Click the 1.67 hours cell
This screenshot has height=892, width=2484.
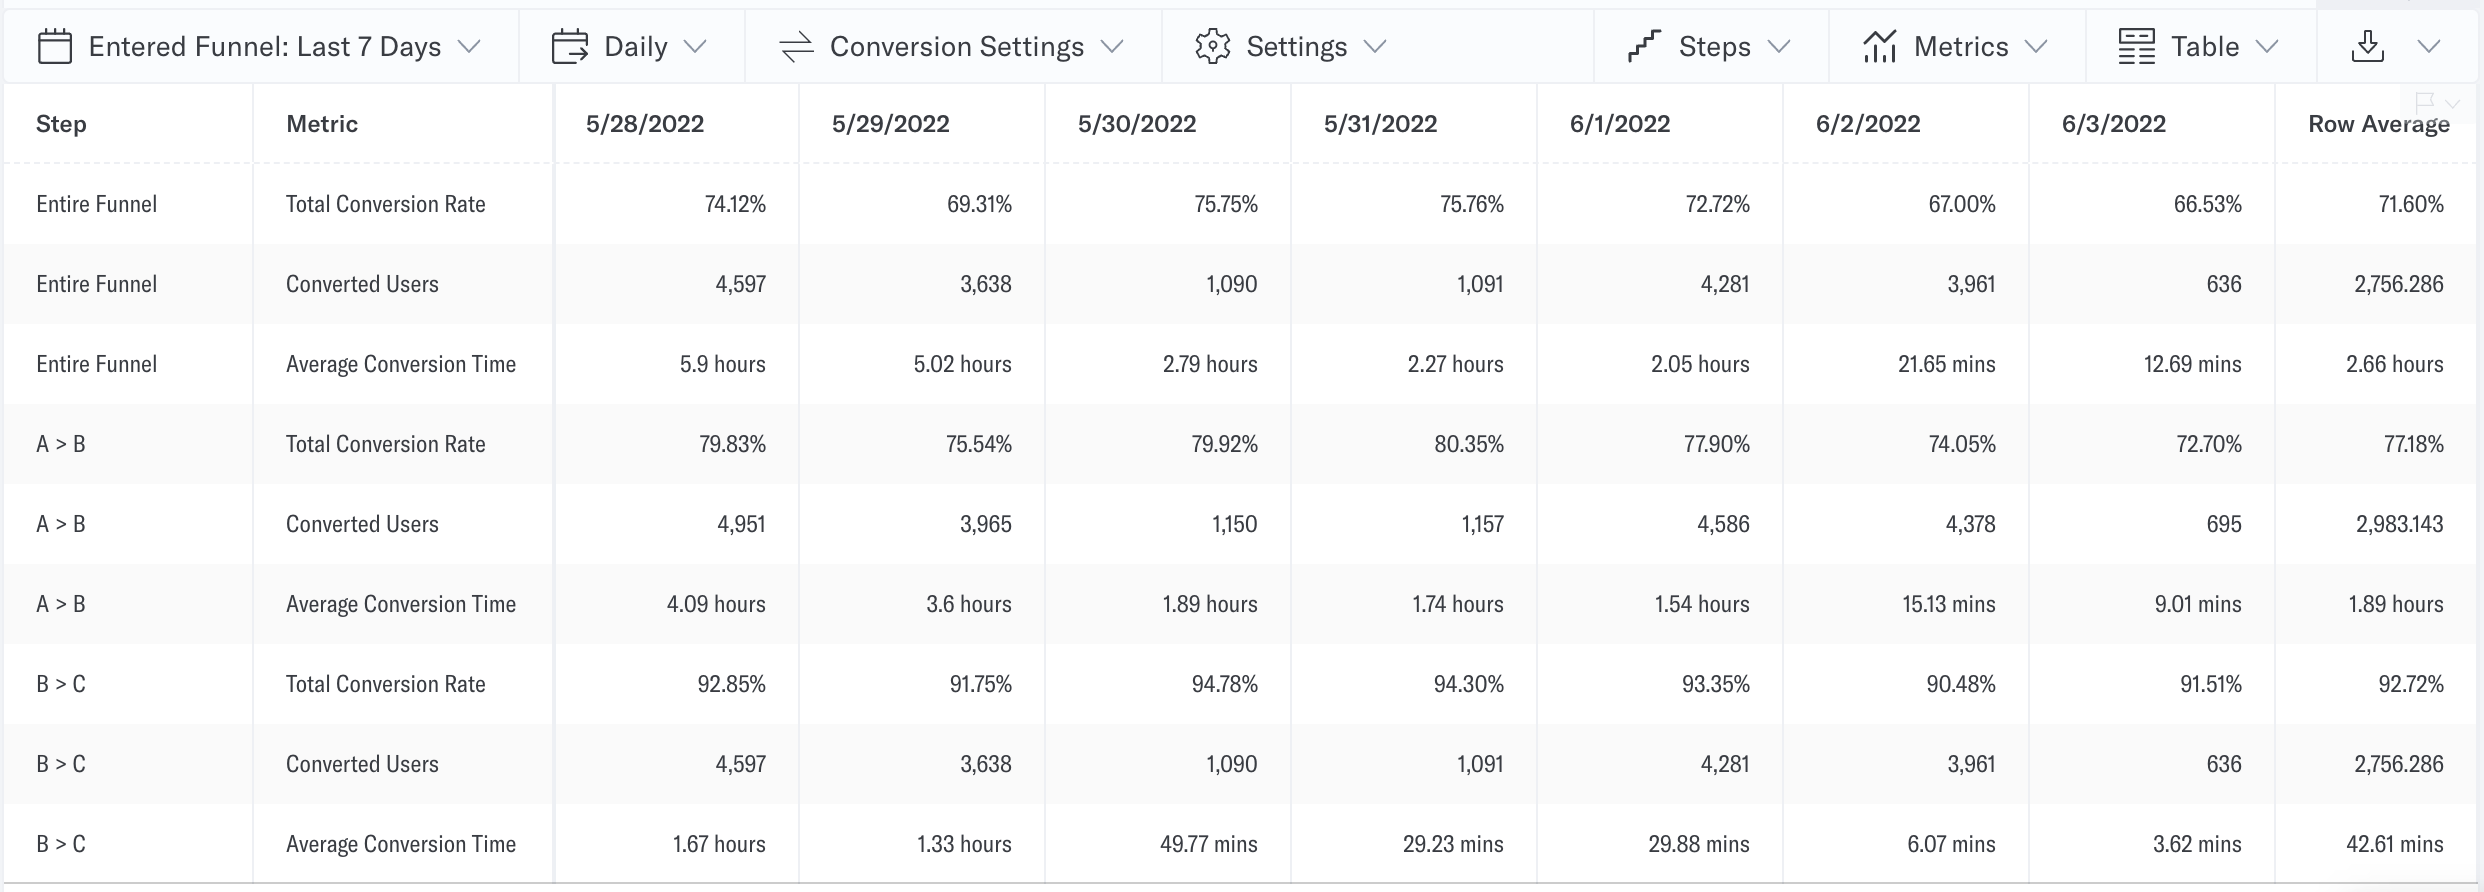tap(719, 844)
